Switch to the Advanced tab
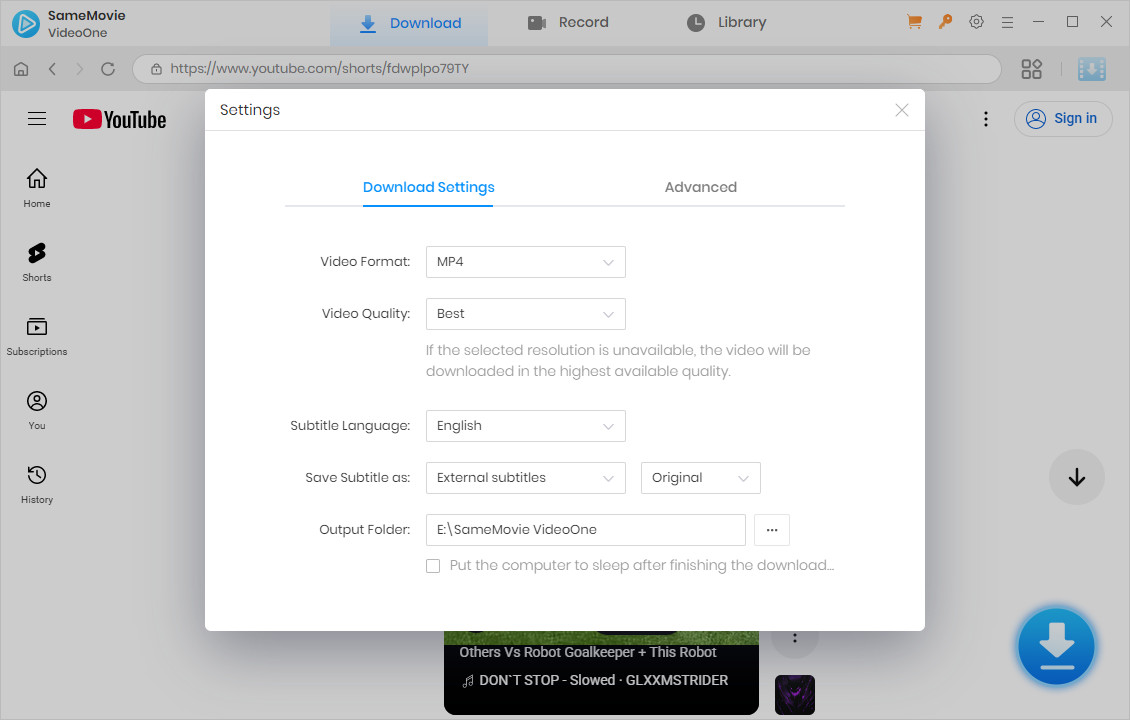 coord(700,187)
